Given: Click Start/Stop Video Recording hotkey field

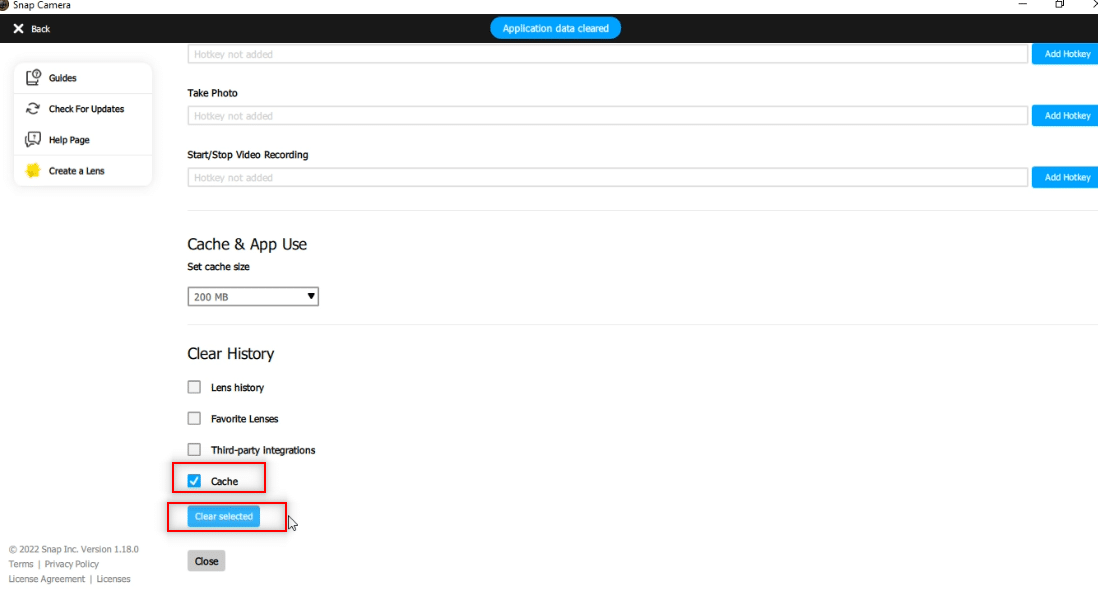Looking at the screenshot, I should coord(607,177).
